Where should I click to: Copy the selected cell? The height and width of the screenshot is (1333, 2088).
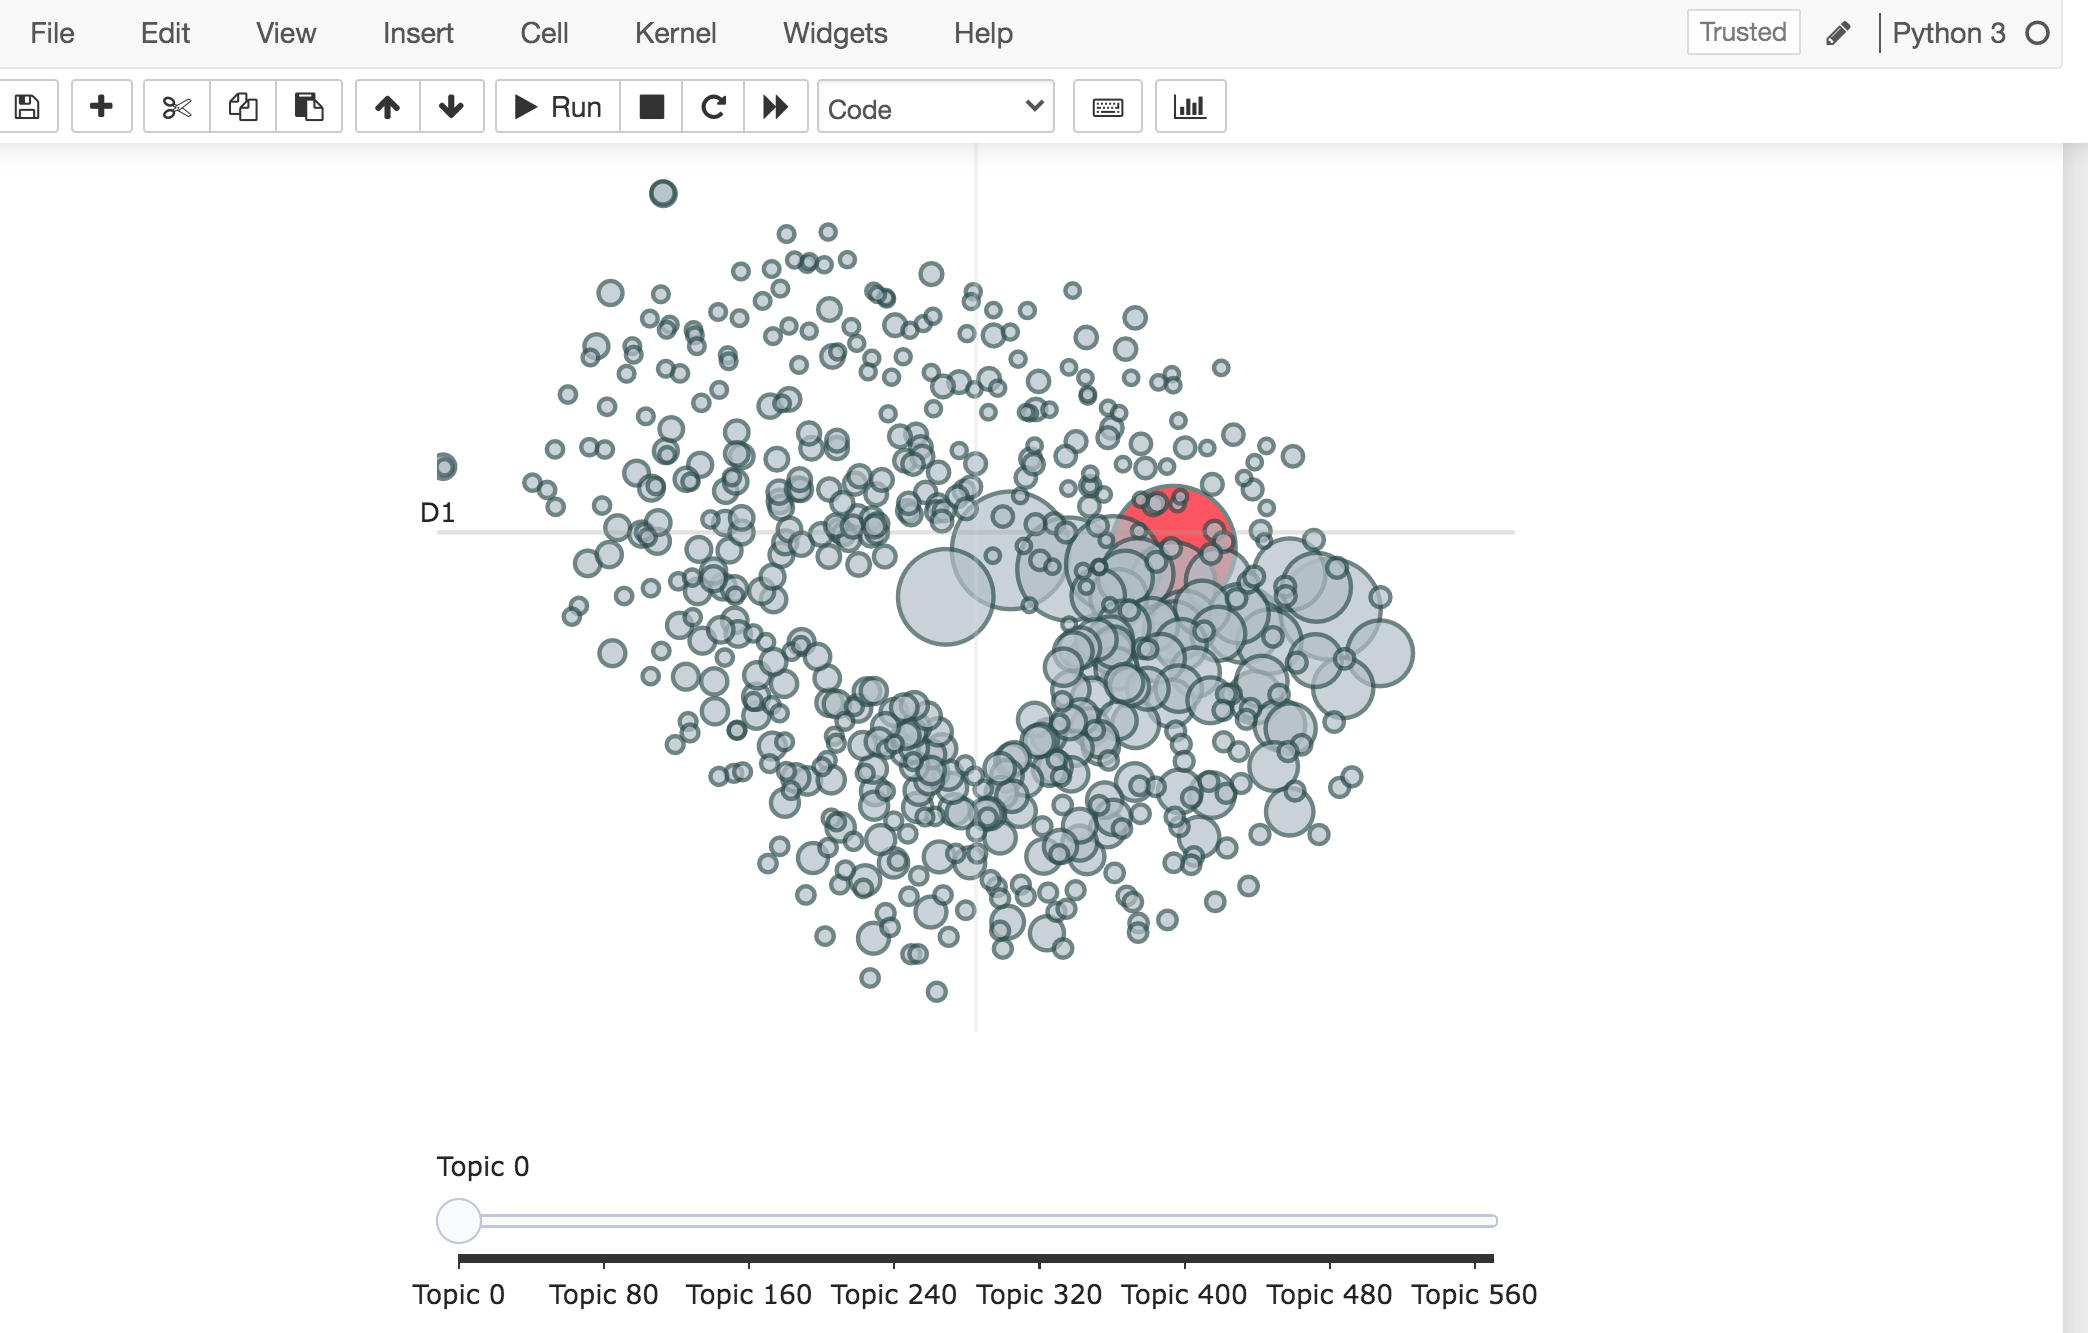point(241,106)
